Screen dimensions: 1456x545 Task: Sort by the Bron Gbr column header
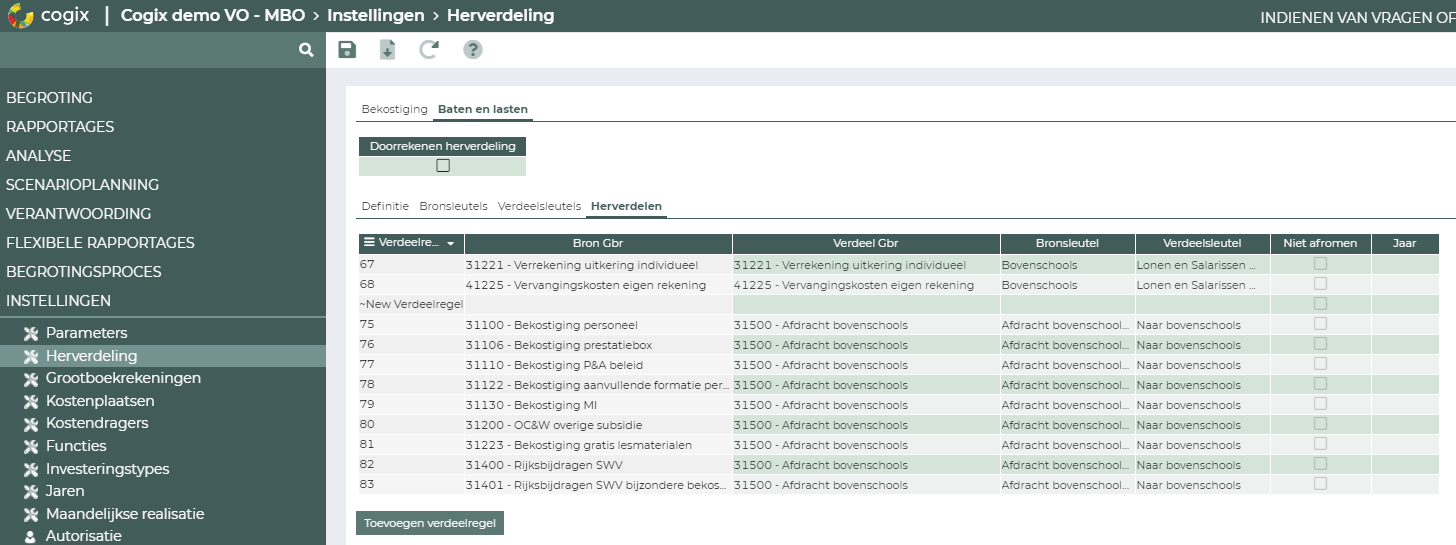tap(598, 244)
